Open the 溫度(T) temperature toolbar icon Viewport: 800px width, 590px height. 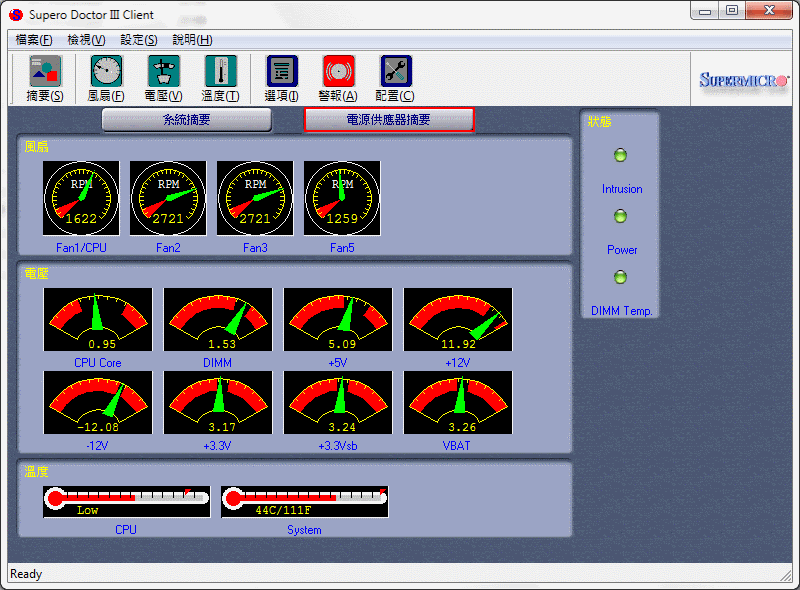tap(220, 72)
